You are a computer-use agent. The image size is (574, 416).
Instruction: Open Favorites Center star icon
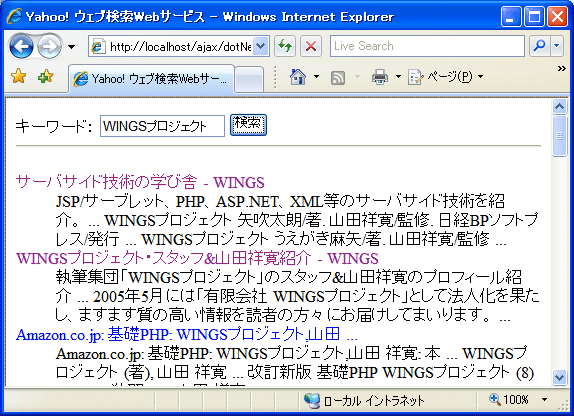(18, 77)
